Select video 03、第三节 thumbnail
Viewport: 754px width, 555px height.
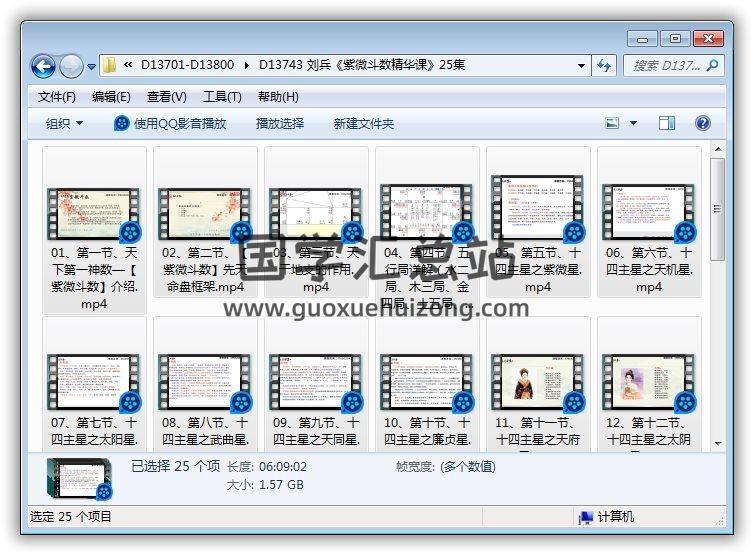point(316,214)
